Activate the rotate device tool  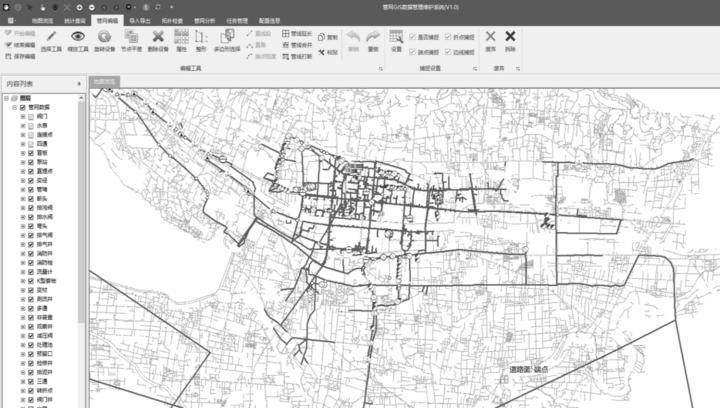(x=104, y=37)
